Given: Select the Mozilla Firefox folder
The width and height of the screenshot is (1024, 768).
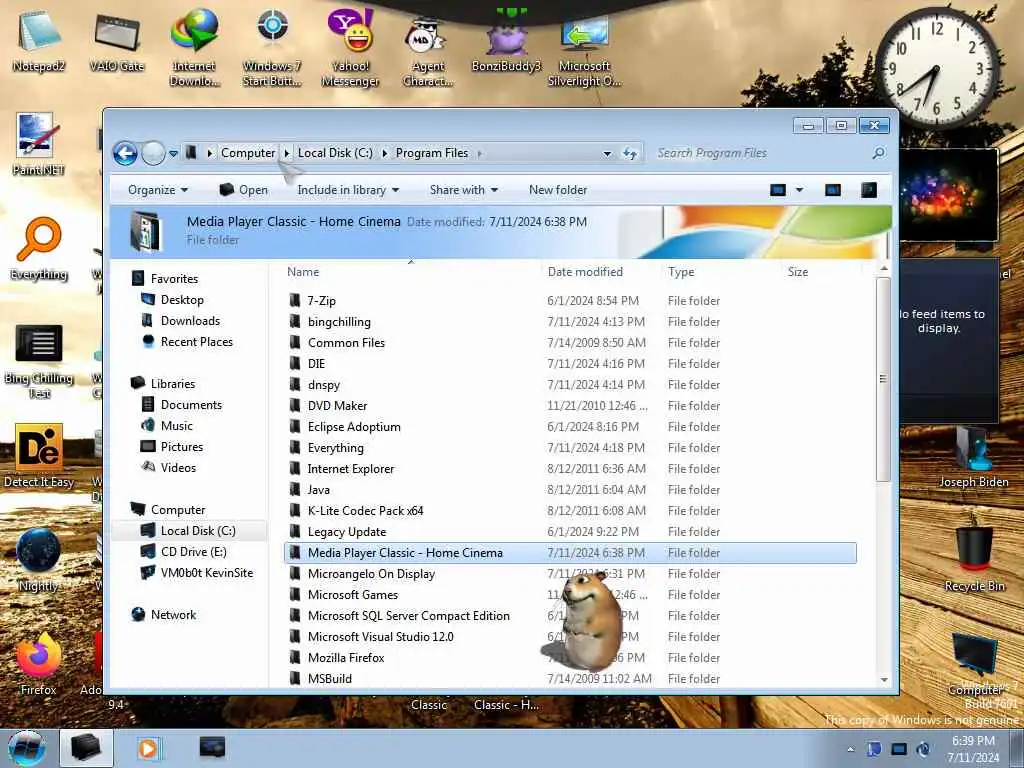Looking at the screenshot, I should 569,658.
